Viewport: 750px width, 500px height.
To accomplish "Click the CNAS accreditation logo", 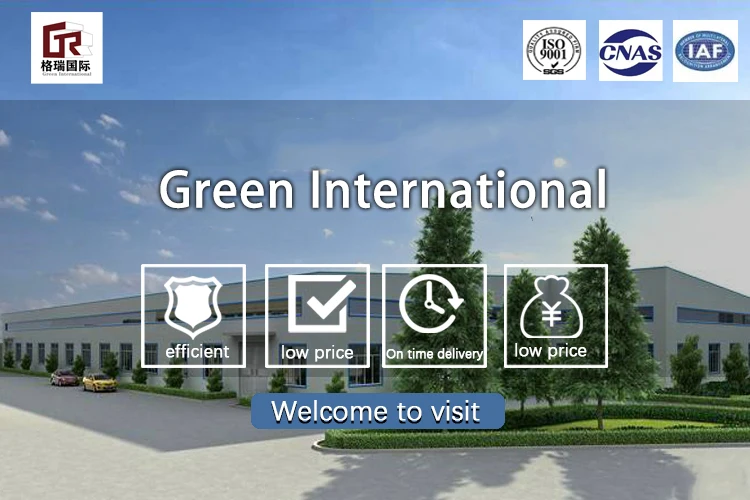I will click(630, 51).
